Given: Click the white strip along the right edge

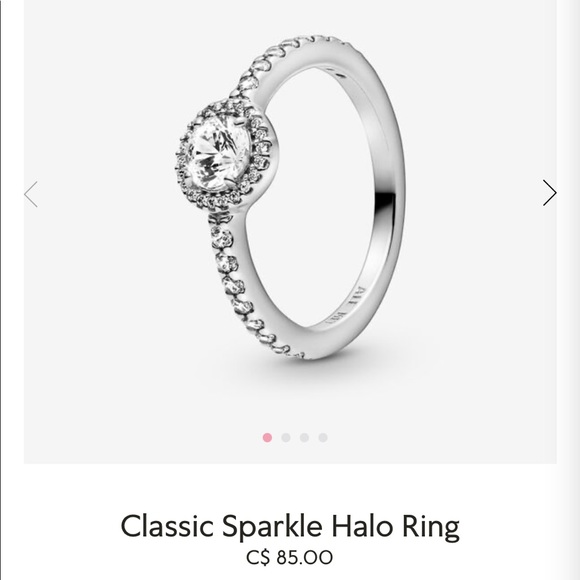Looking at the screenshot, I should pos(569,290).
